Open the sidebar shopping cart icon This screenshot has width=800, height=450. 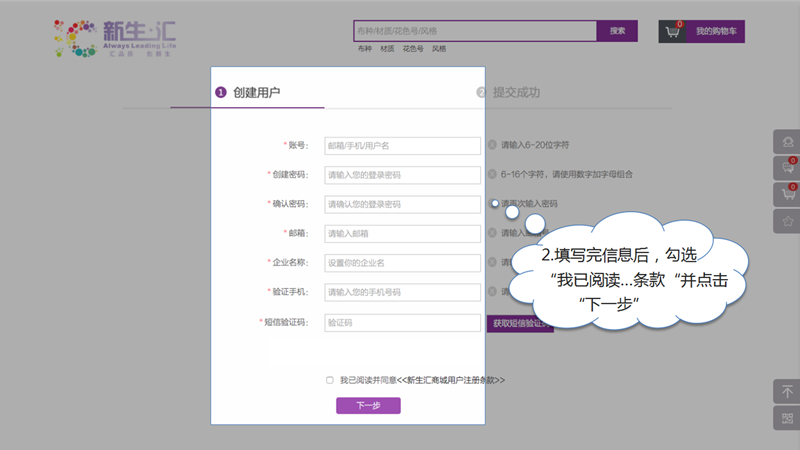[x=787, y=194]
